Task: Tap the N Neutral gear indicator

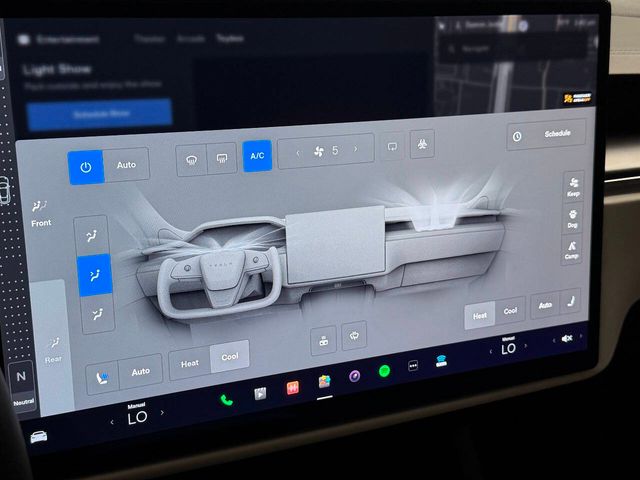Action: pos(22,384)
